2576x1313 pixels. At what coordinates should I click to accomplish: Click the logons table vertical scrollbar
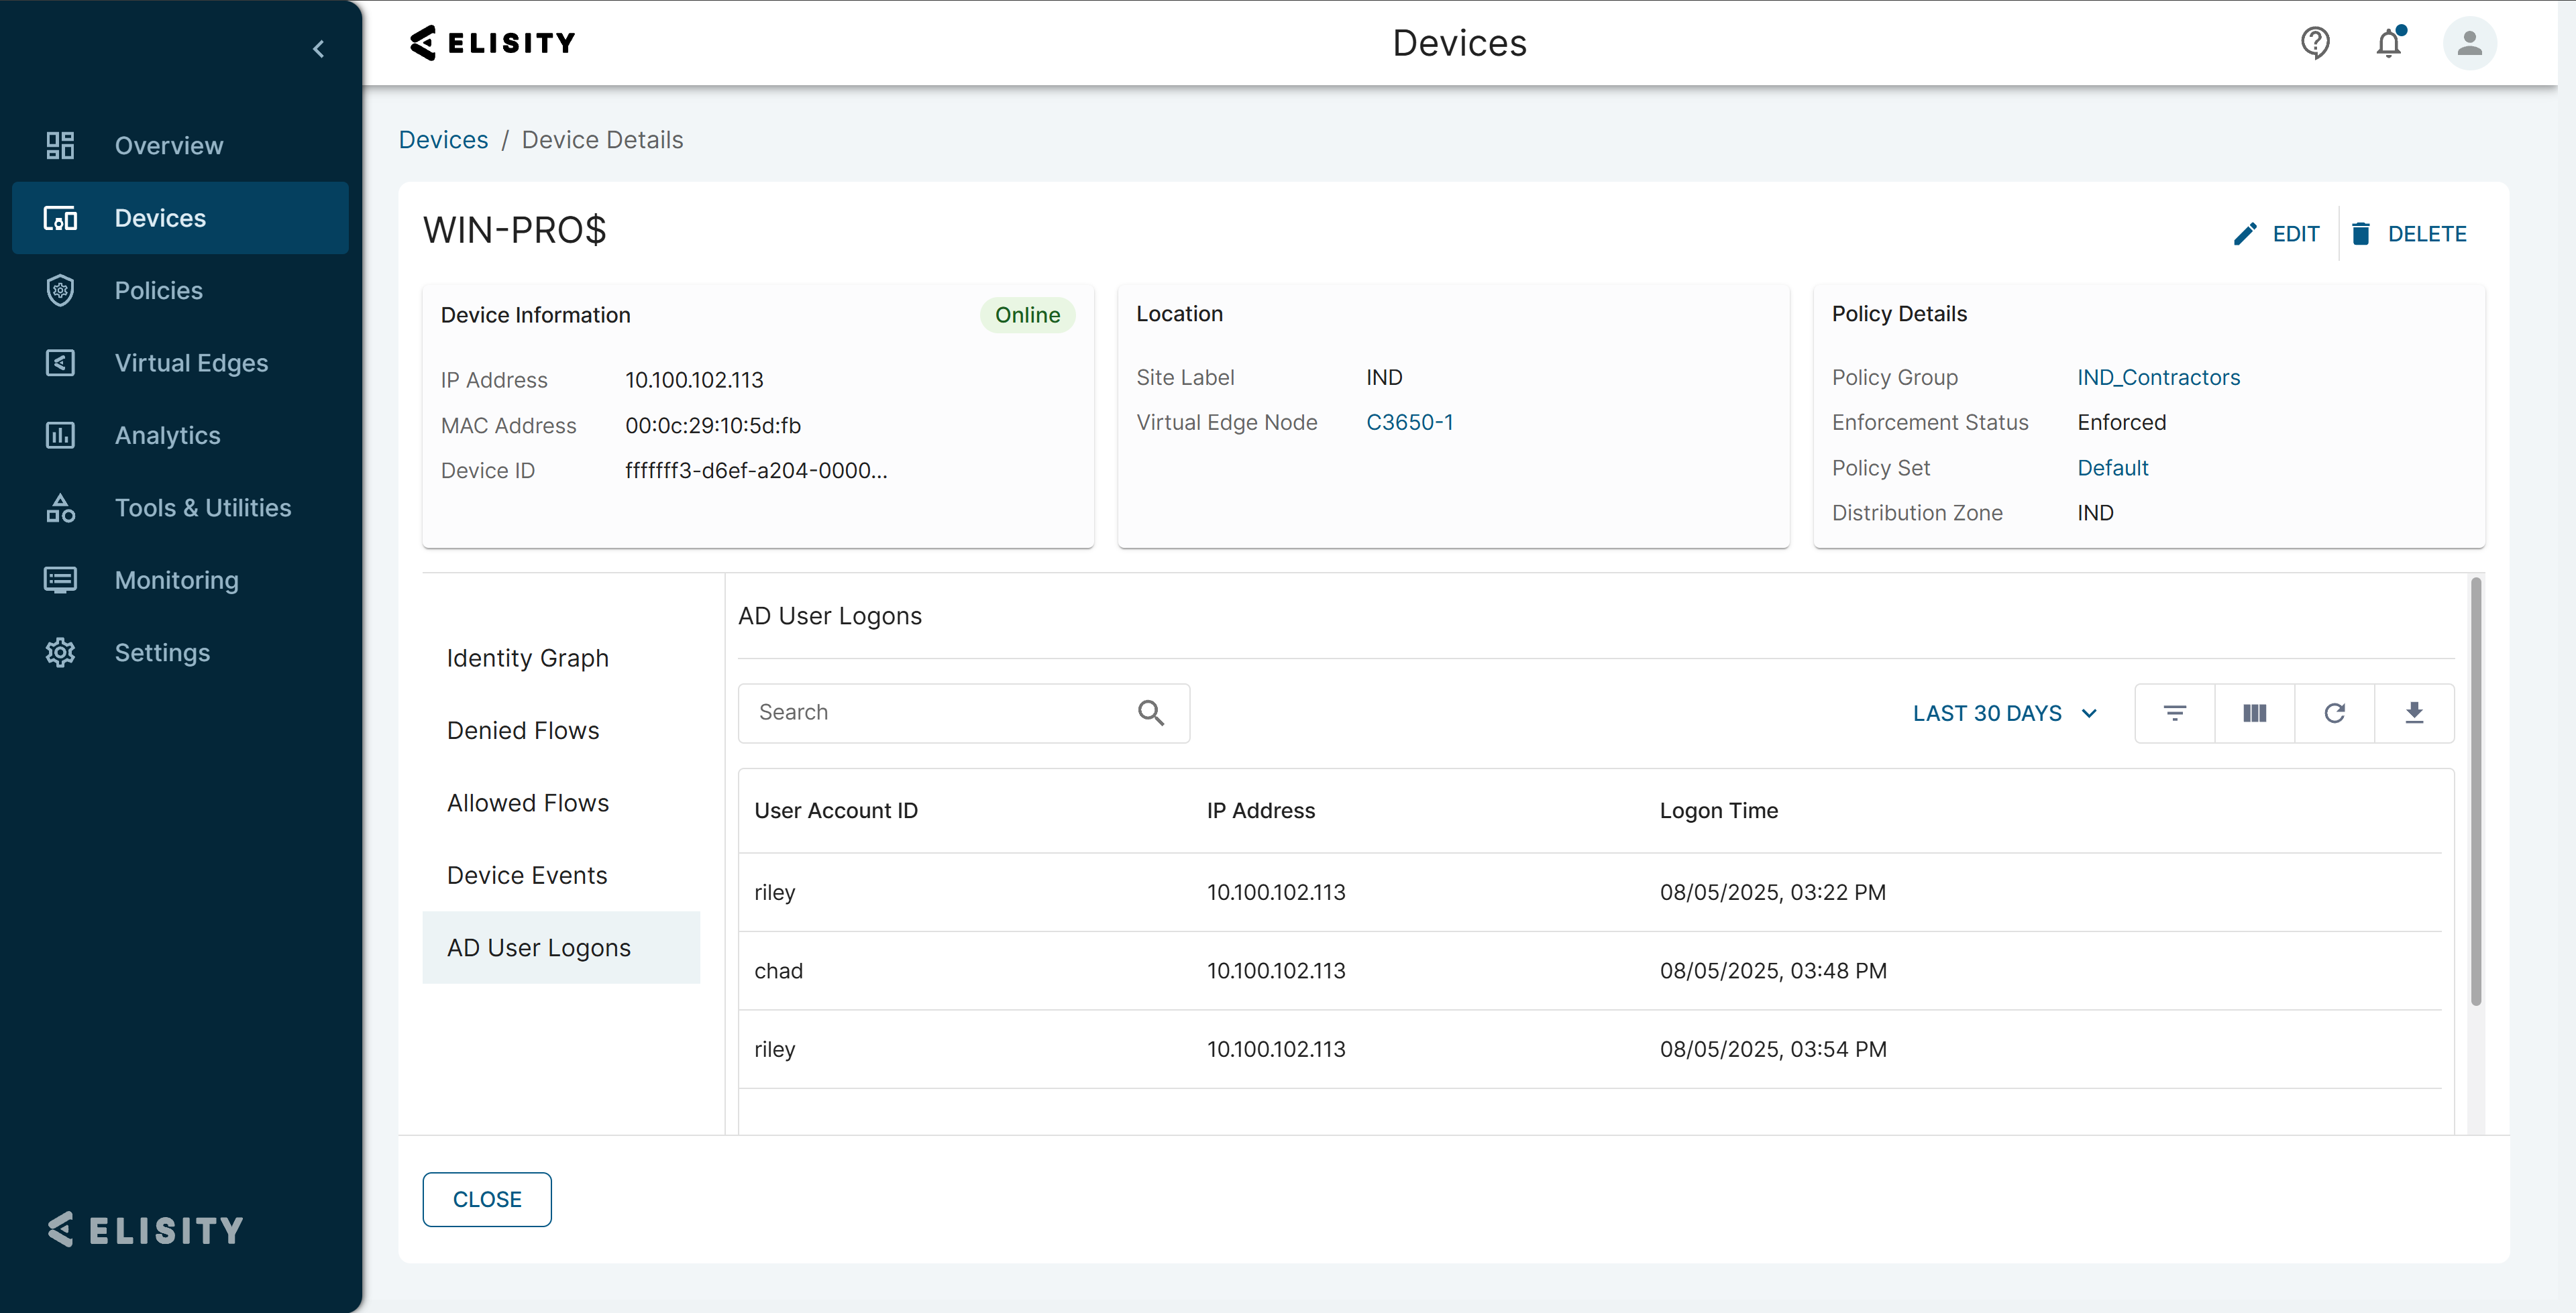coord(2476,792)
